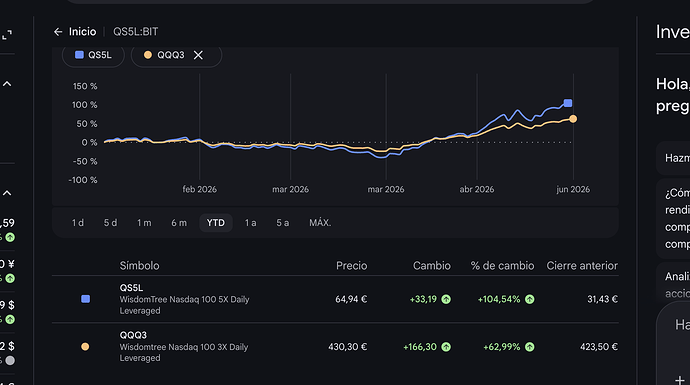This screenshot has height=385, width=690.
Task: Select the QS5L comparison chip
Action: [x=93, y=55]
